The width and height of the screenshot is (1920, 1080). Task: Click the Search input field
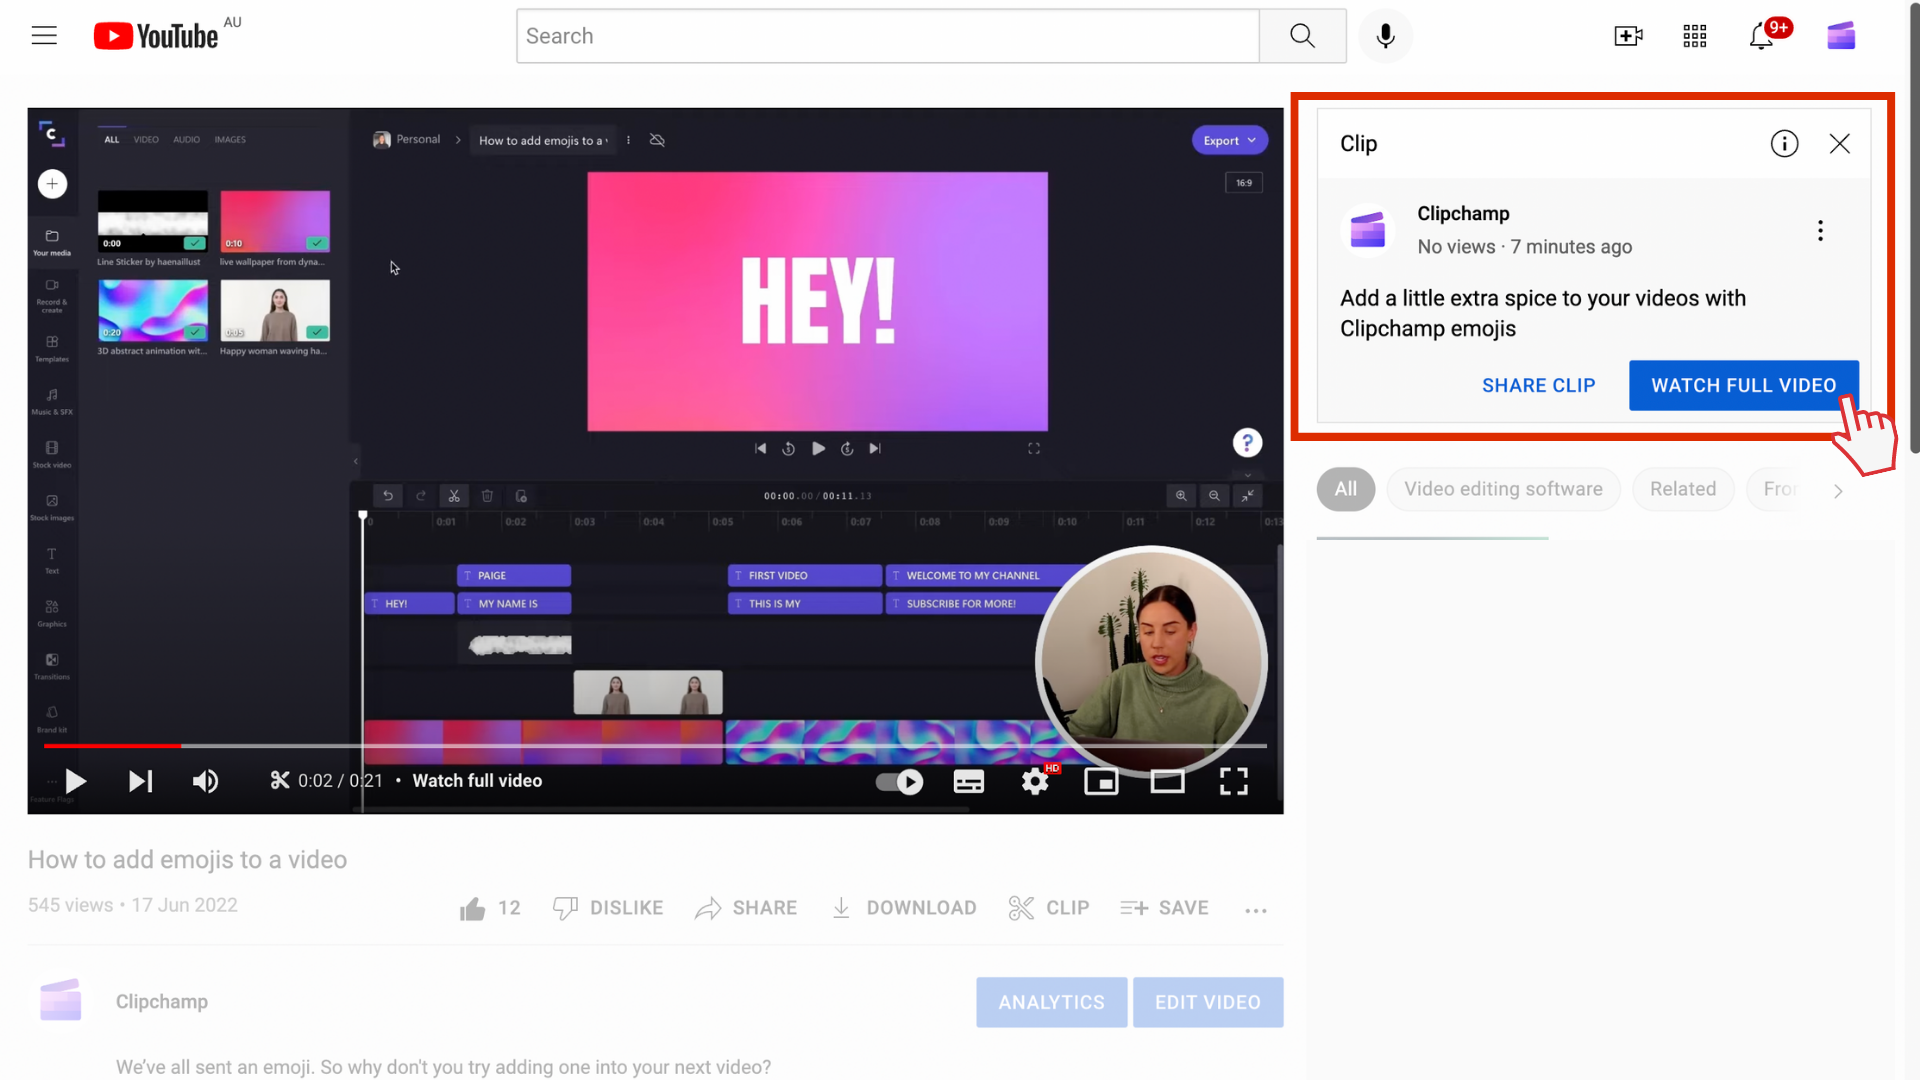888,36
